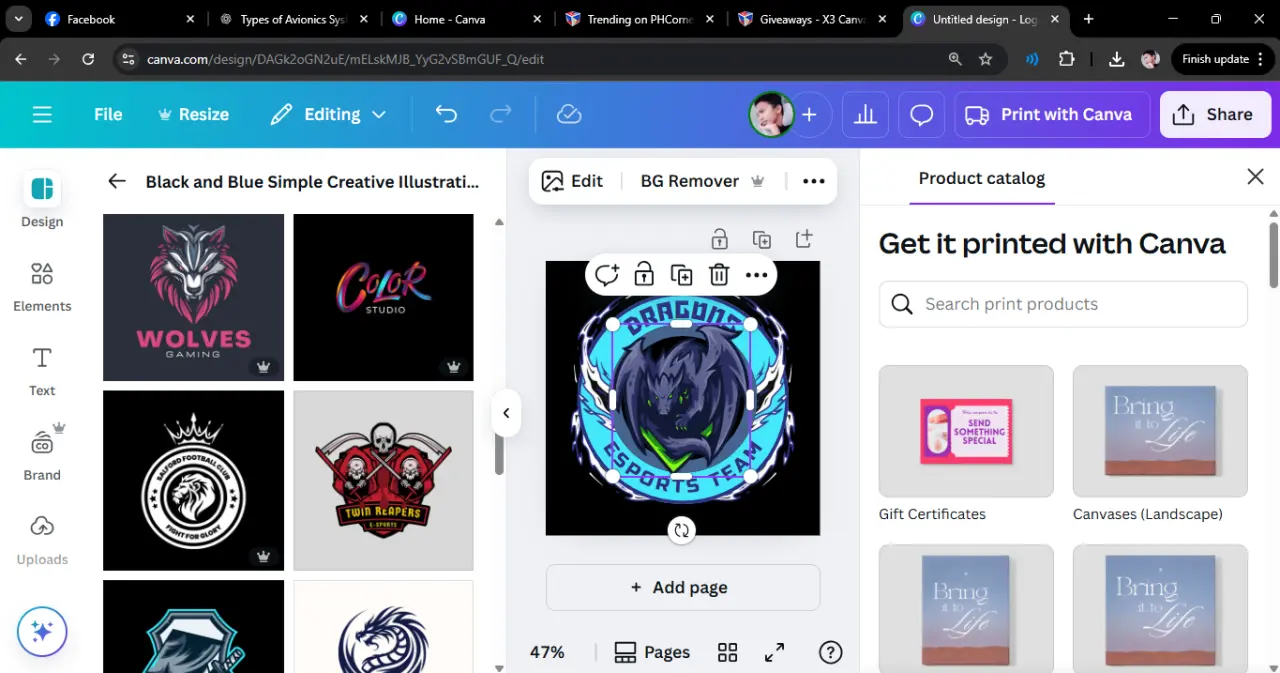Launch the Magic sparkle assistant button

click(42, 632)
